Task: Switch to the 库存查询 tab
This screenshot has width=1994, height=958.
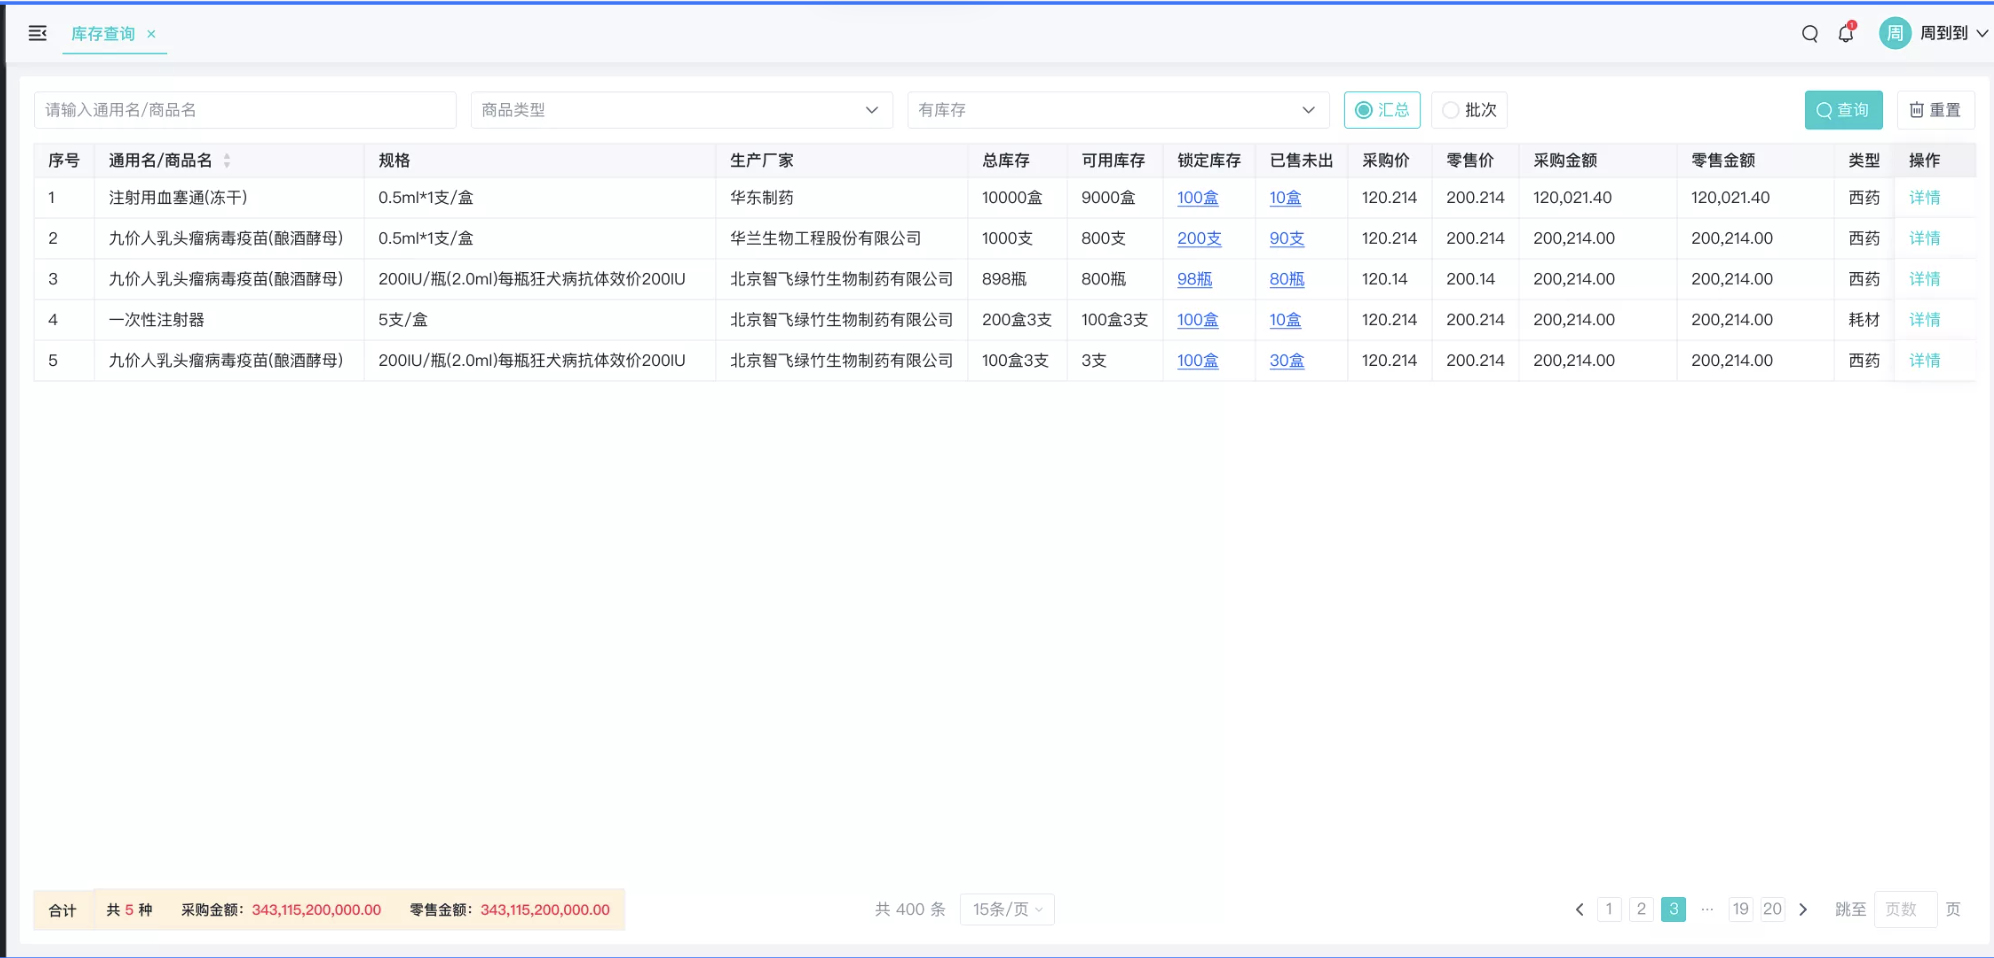Action: (x=103, y=34)
